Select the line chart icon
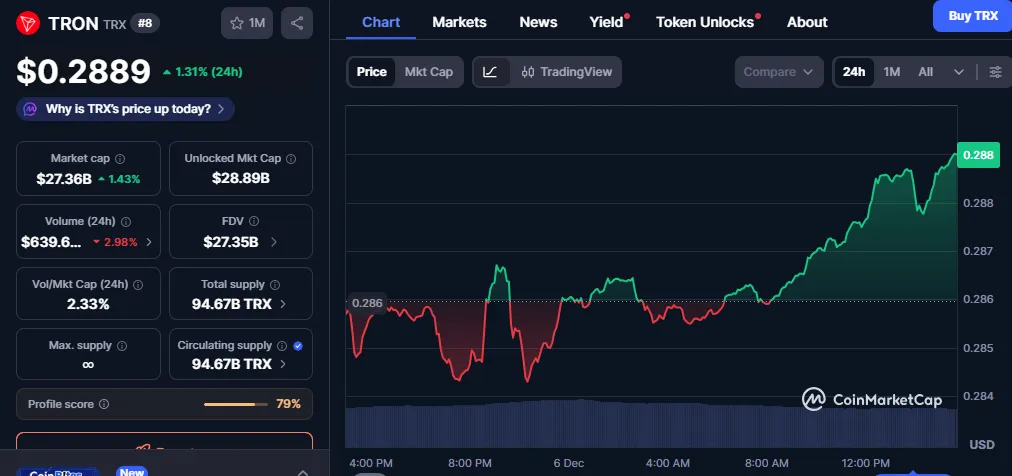The image size is (1012, 476). [491, 72]
